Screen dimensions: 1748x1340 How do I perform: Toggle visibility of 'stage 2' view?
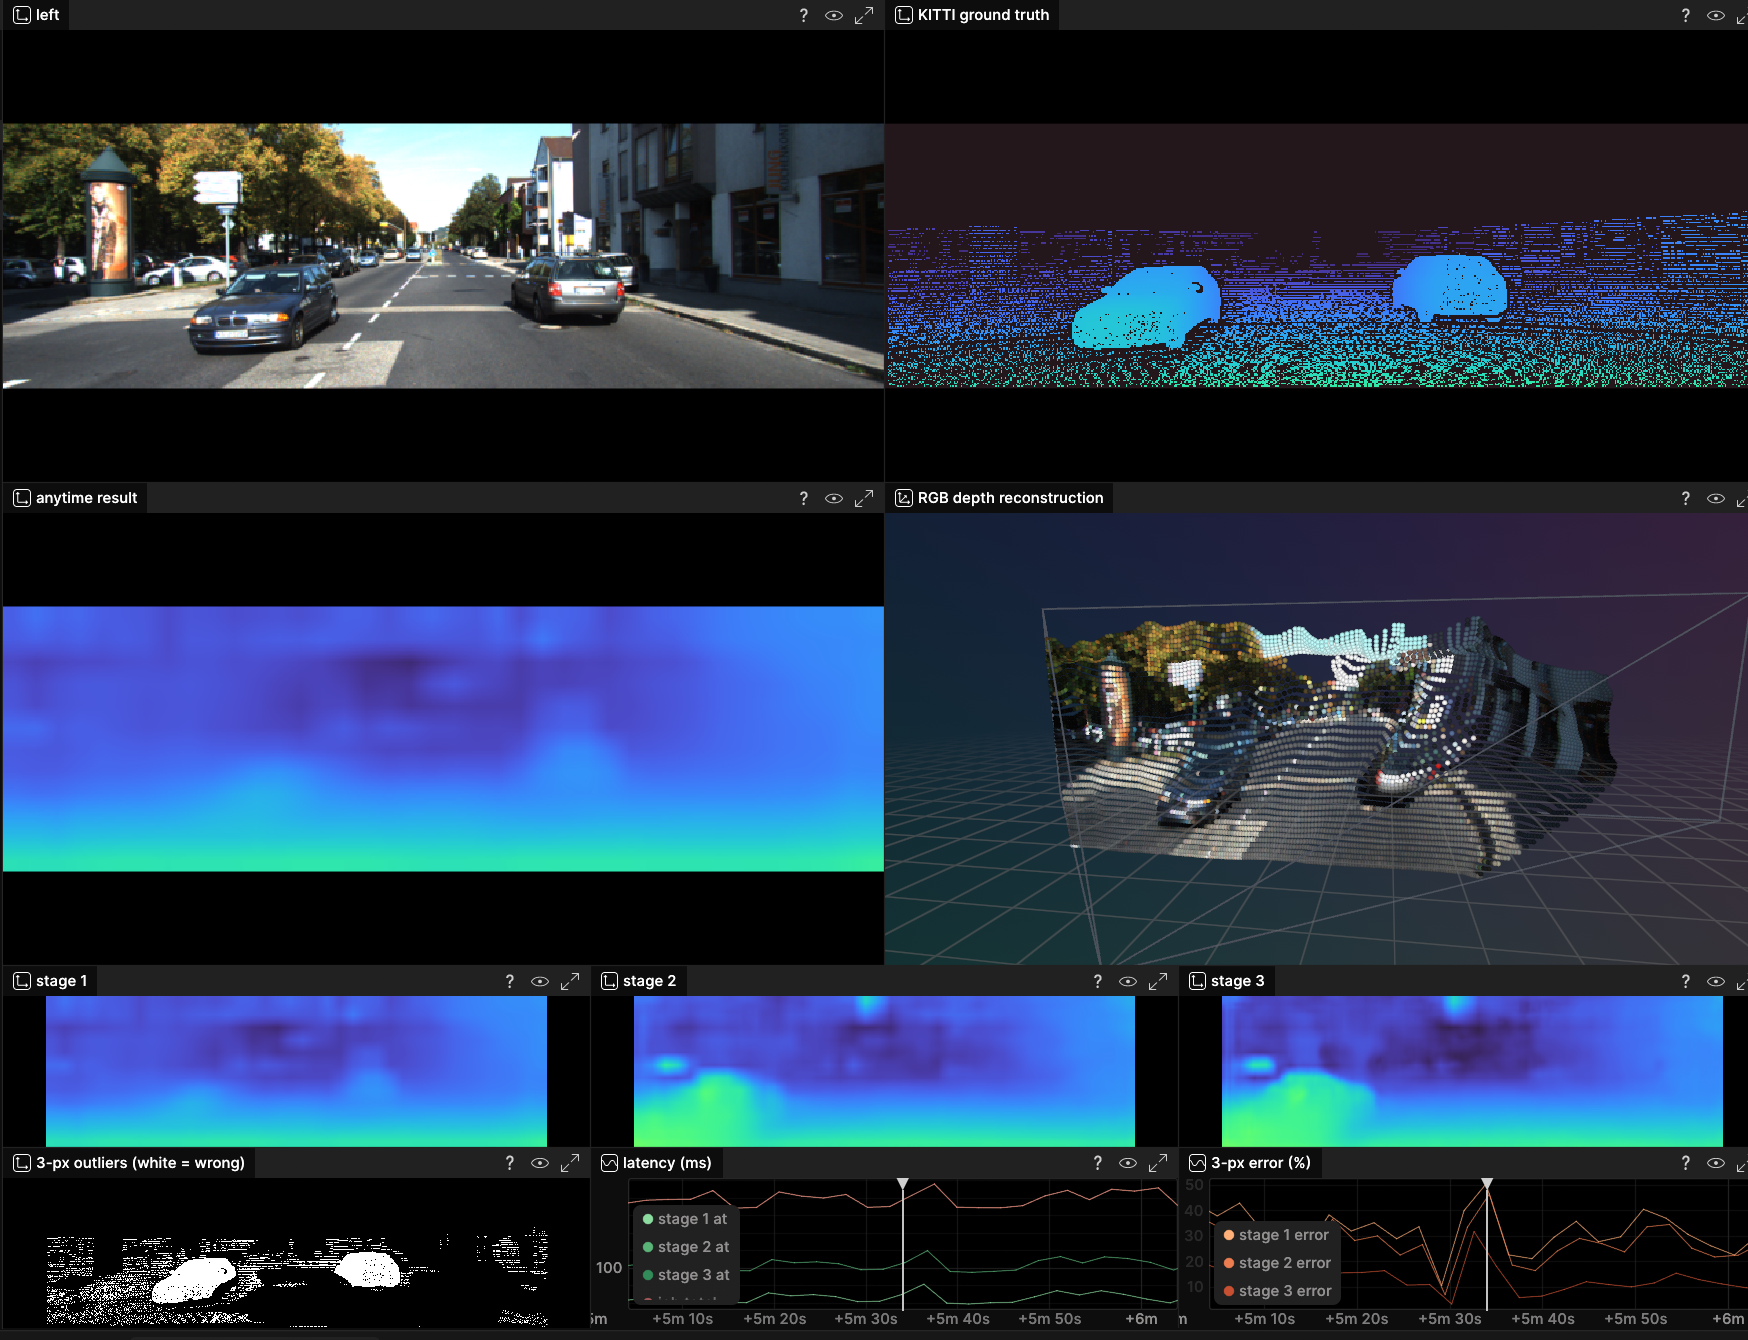click(1128, 981)
